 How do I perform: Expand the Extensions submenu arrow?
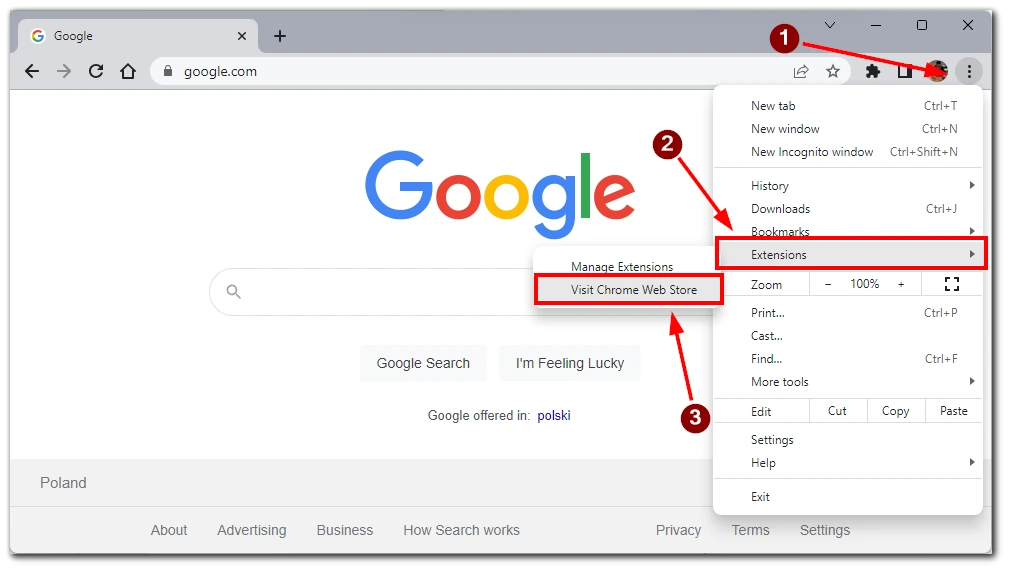click(x=972, y=254)
